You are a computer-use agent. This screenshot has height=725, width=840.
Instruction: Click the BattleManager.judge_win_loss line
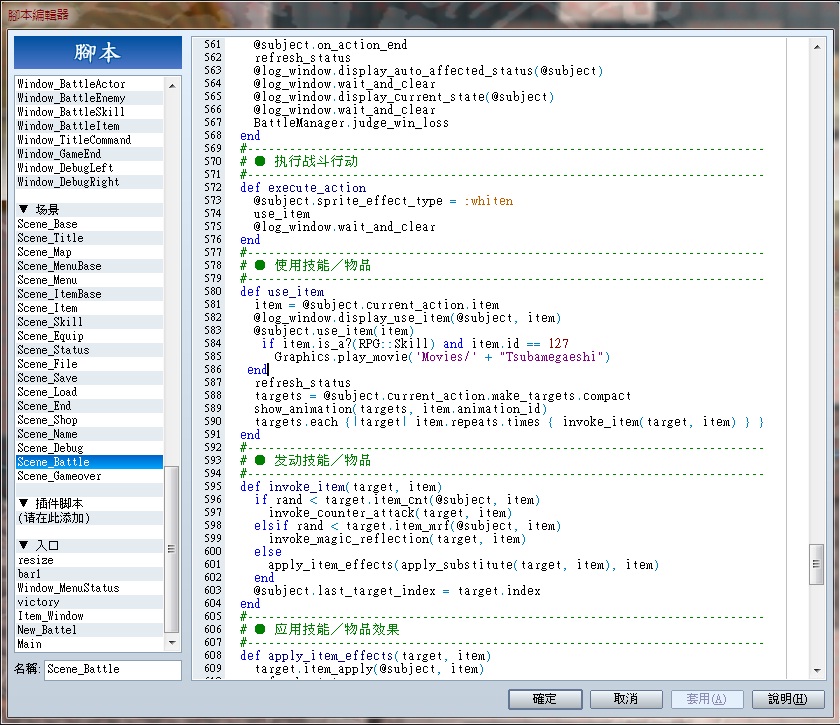[x=351, y=123]
